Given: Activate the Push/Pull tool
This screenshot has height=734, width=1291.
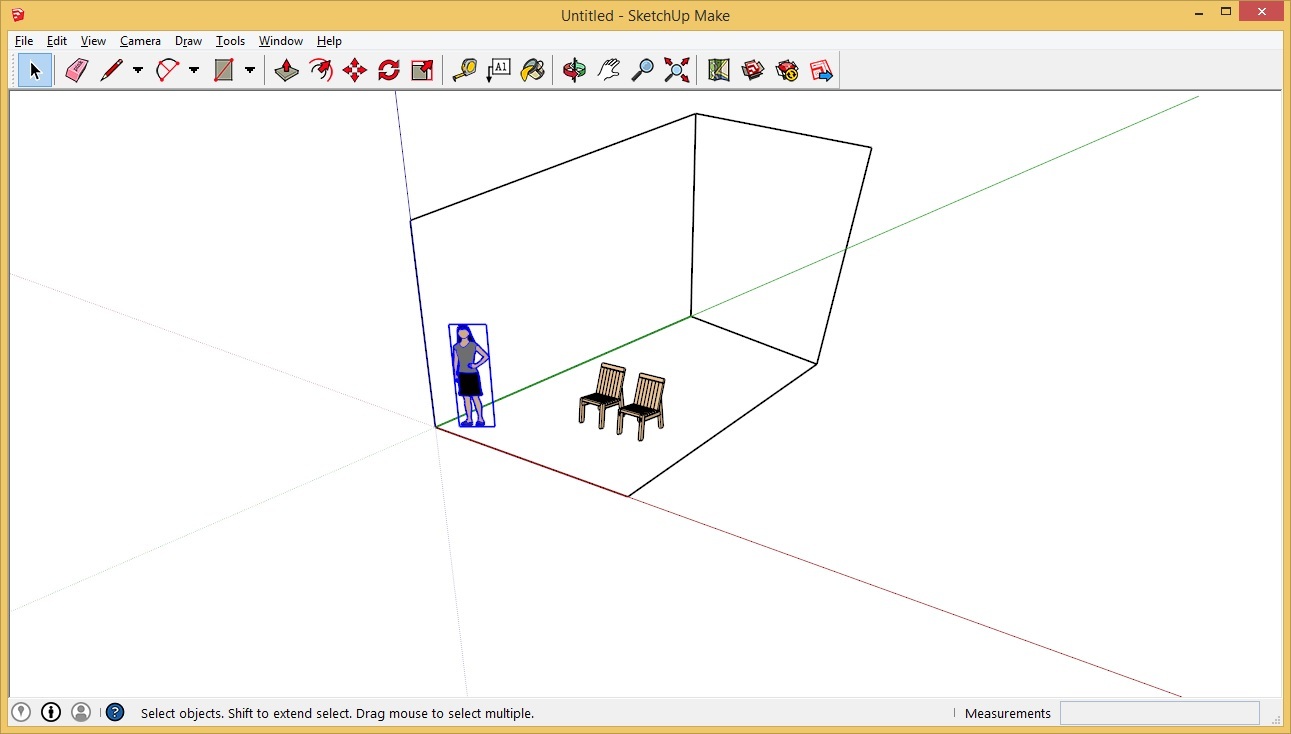Looking at the screenshot, I should 287,70.
